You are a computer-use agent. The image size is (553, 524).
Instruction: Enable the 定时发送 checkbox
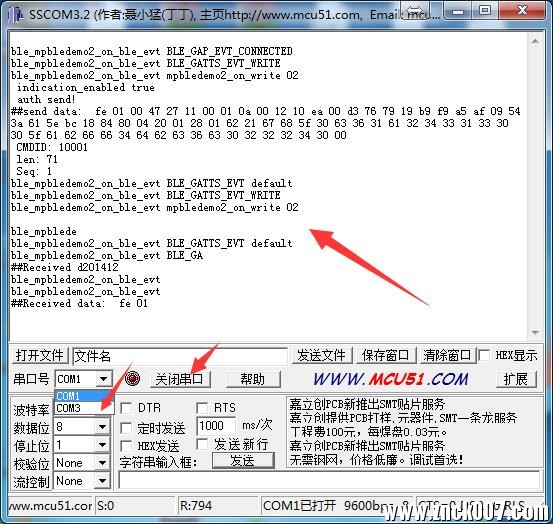pyautogui.click(x=126, y=428)
